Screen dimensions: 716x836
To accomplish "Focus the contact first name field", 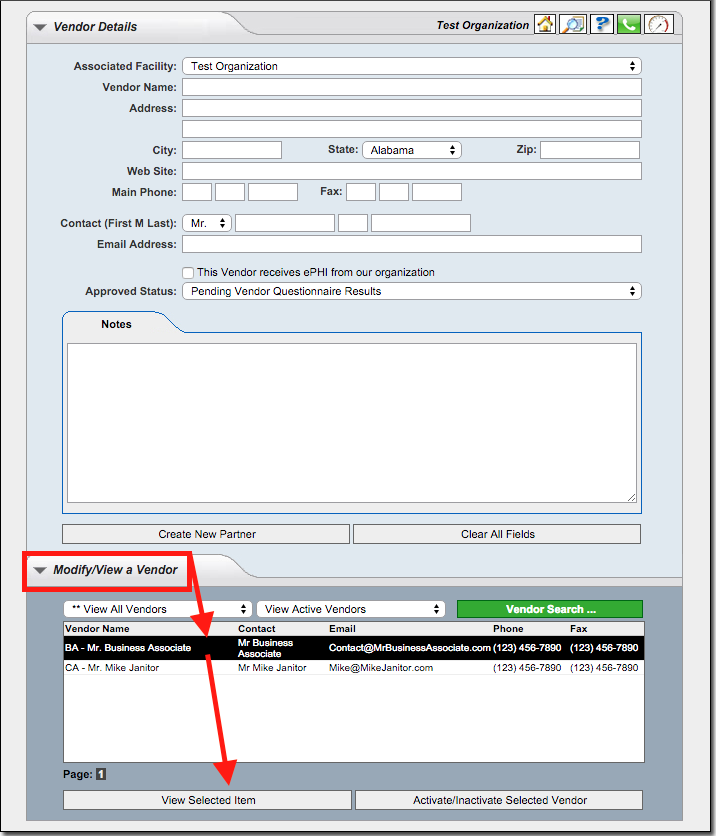I will click(x=285, y=223).
